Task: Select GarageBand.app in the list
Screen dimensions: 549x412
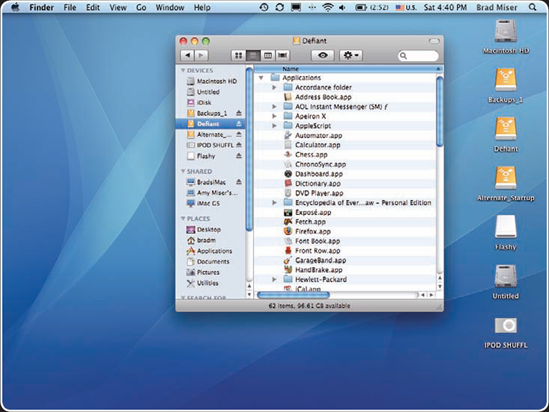Action: tap(345, 260)
